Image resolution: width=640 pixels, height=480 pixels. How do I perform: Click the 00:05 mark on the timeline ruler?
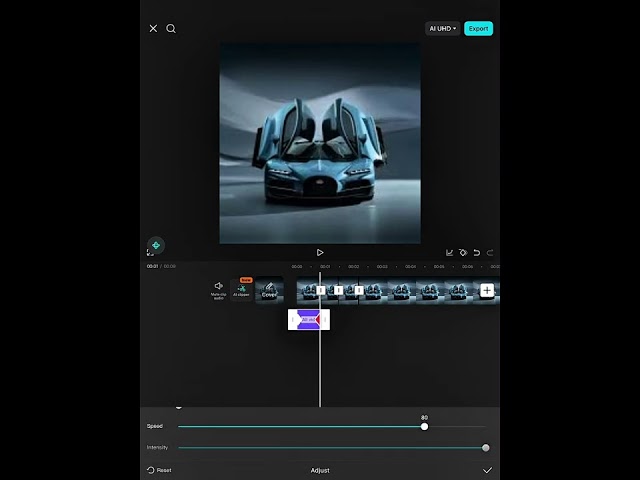[439, 267]
